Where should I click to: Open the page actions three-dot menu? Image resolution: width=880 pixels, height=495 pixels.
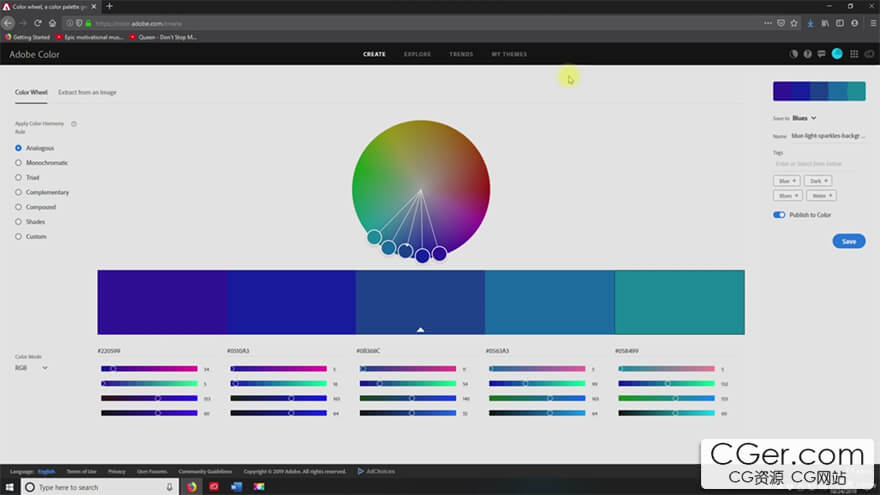click(768, 23)
